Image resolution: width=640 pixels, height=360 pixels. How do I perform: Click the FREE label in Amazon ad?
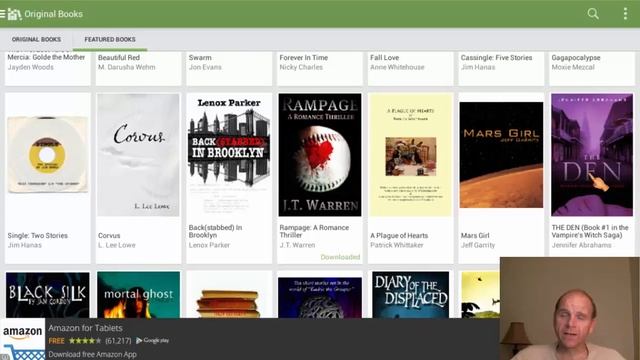click(56, 340)
